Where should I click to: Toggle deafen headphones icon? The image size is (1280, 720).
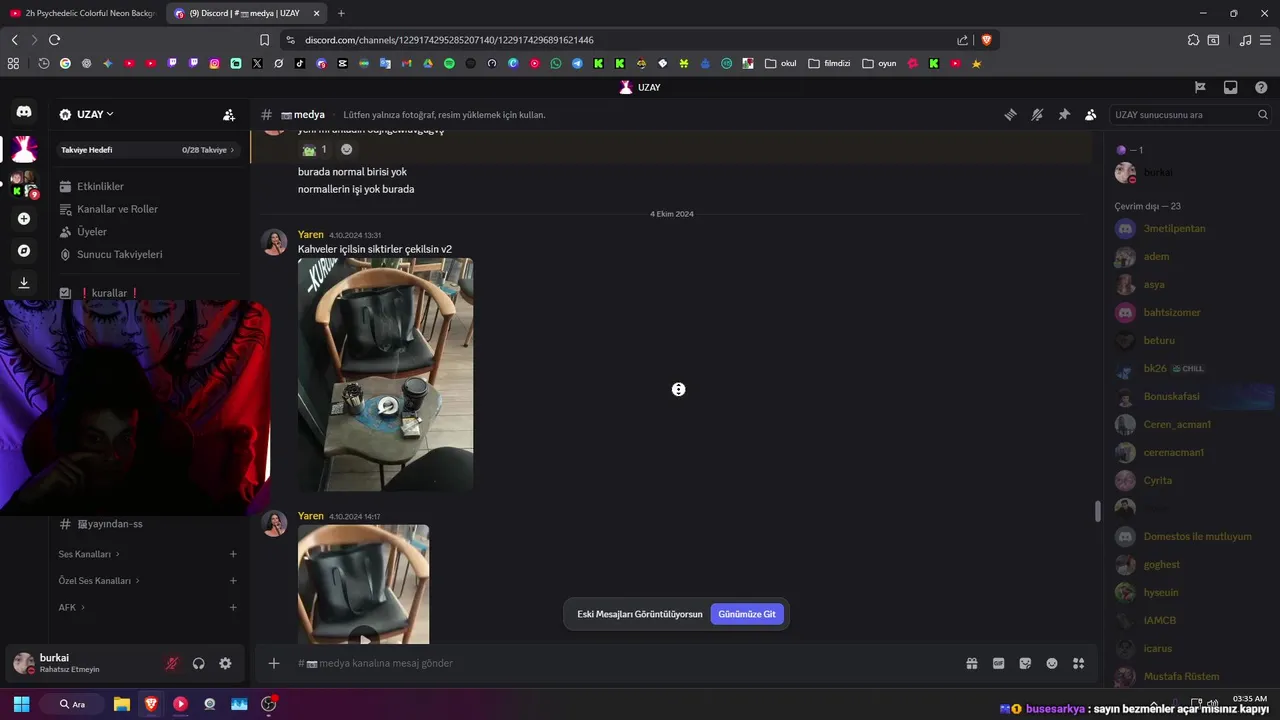[199, 663]
